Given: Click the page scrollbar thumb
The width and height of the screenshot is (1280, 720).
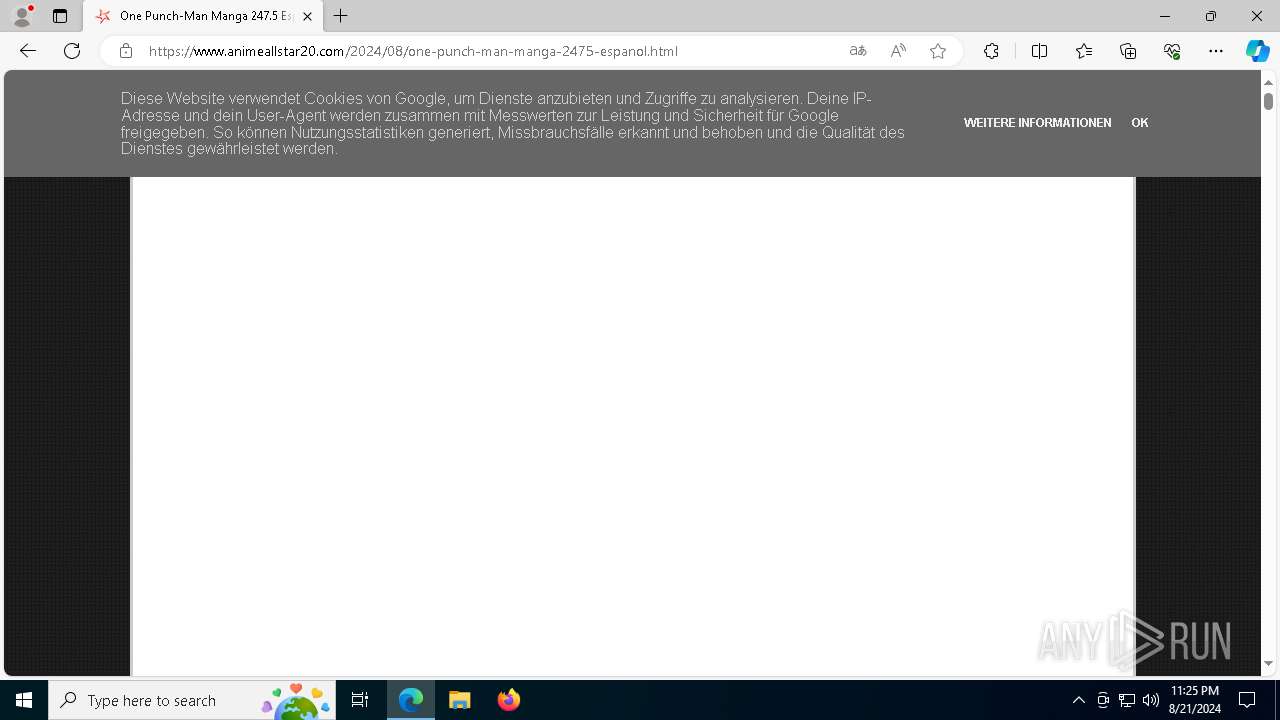Looking at the screenshot, I should coord(1268,101).
